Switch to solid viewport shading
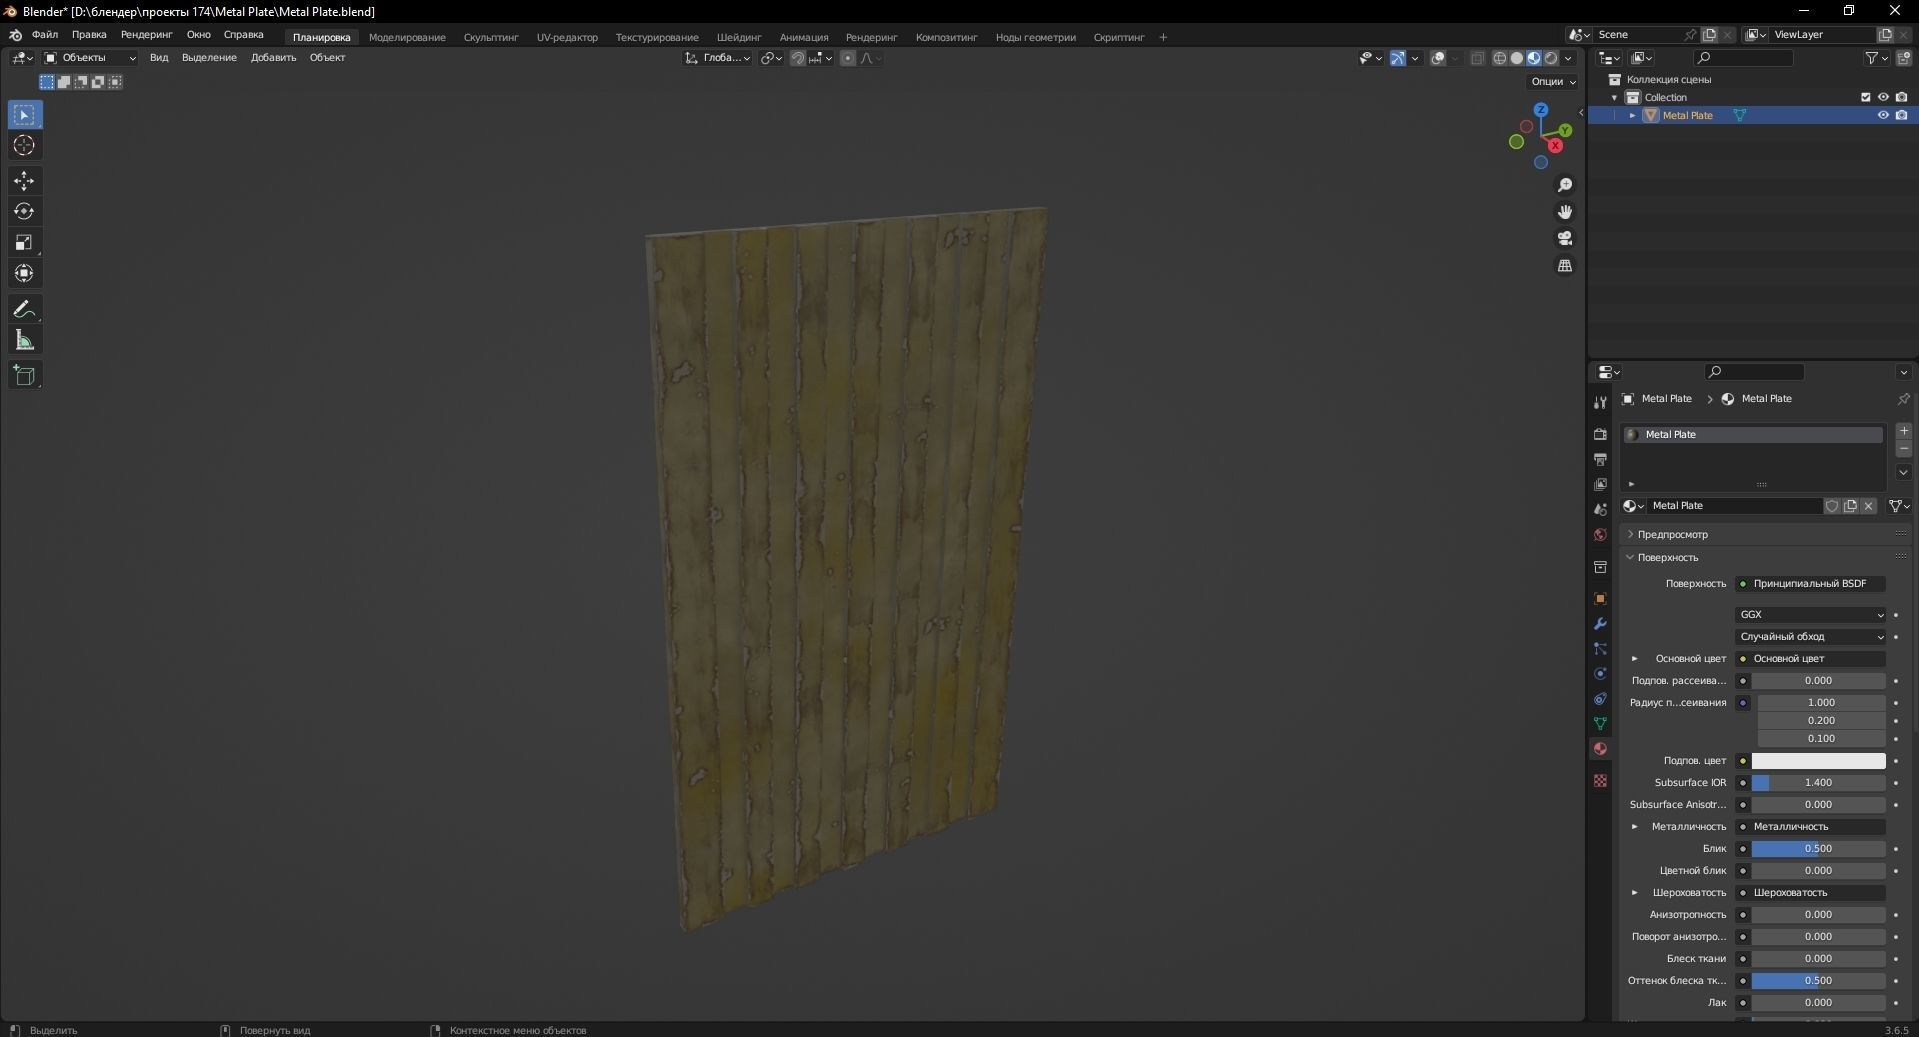The image size is (1919, 1037). (1517, 58)
